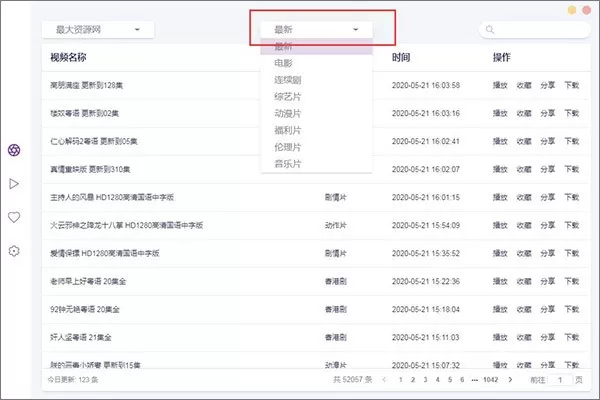600x400 pixels.
Task: Open the browse videos aperture sidebar icon
Action: coord(14,150)
